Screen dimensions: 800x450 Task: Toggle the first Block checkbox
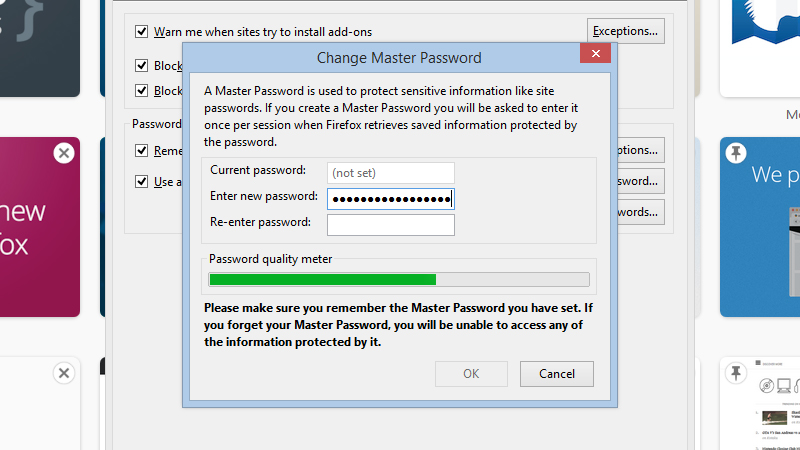pyautogui.click(x=141, y=65)
